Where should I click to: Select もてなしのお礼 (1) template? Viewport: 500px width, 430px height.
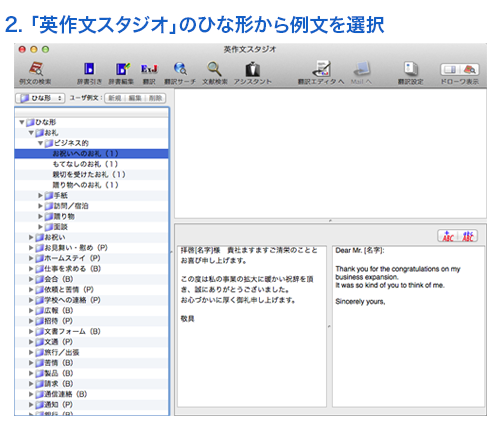pos(92,164)
